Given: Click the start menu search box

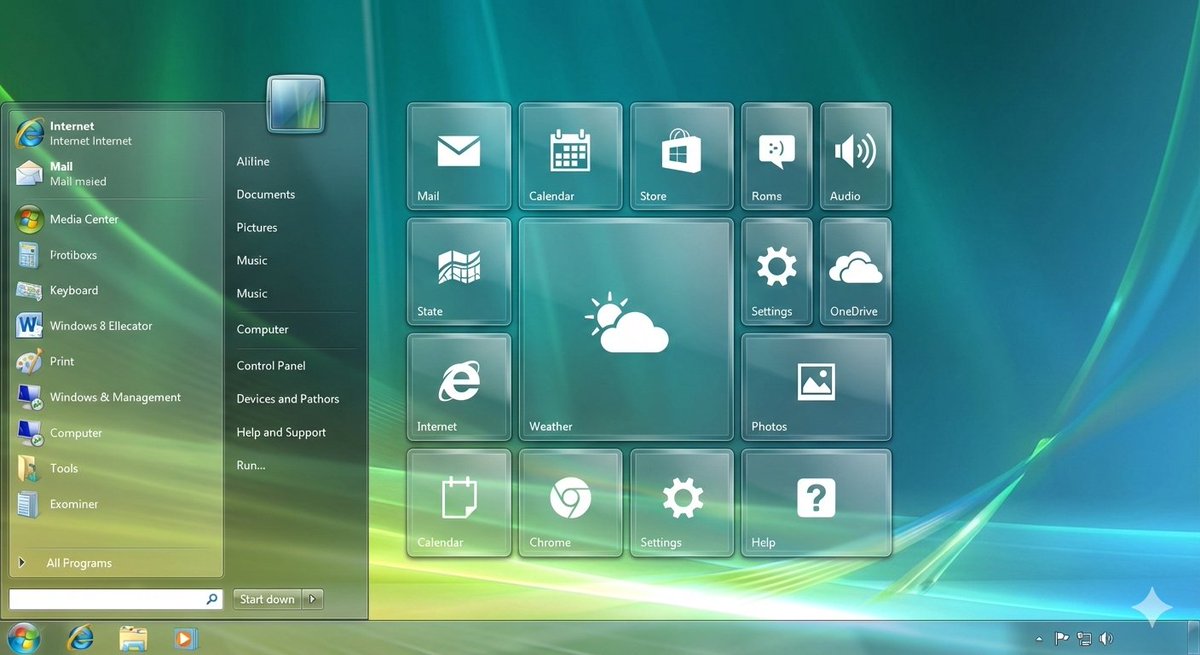Looking at the screenshot, I should click(115, 599).
